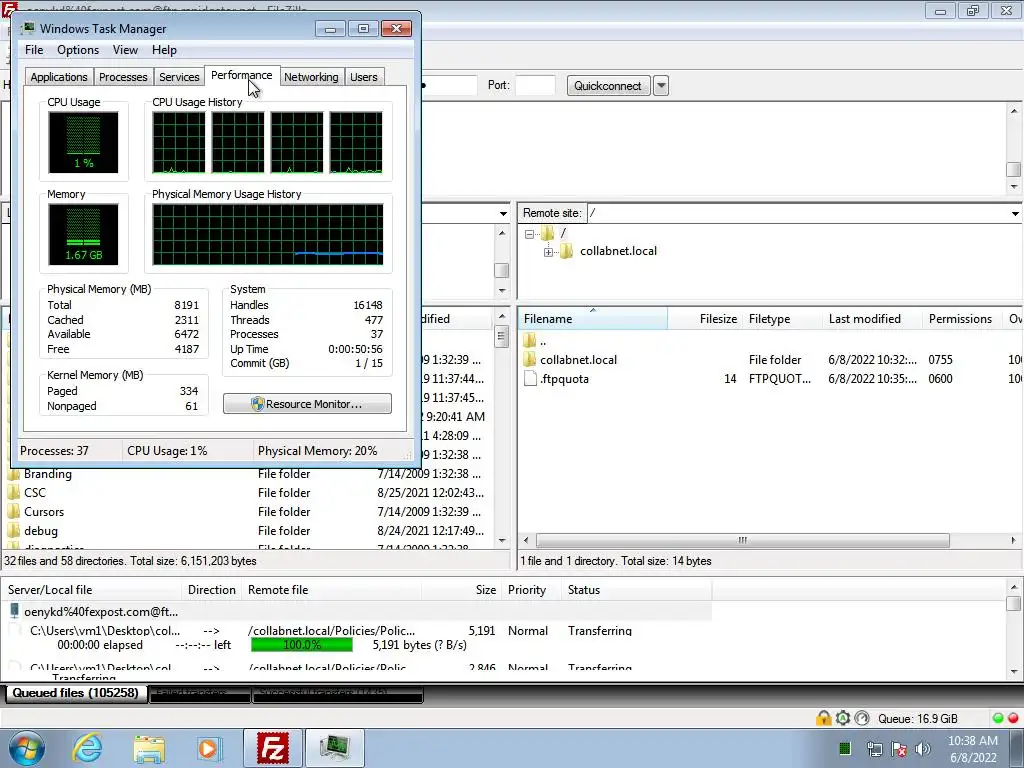Click the 100.0% transfer progress bar
Screen dimensions: 1024x768
[x=302, y=645]
